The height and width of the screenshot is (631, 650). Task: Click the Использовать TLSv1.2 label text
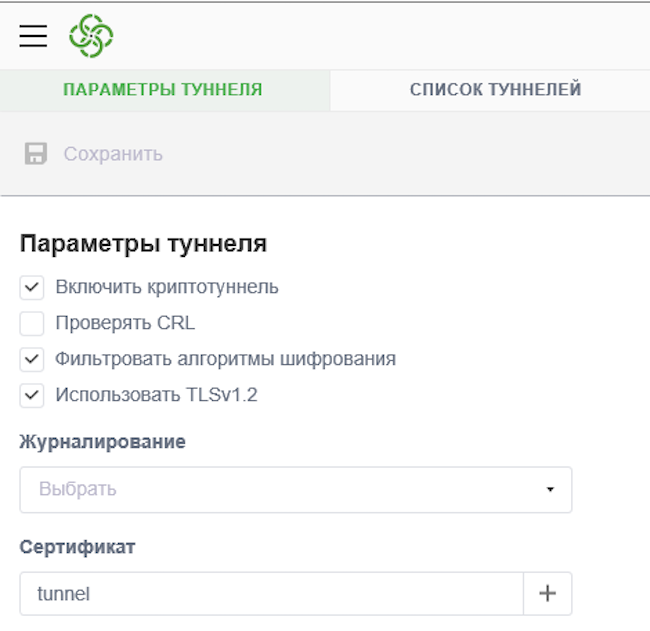157,395
